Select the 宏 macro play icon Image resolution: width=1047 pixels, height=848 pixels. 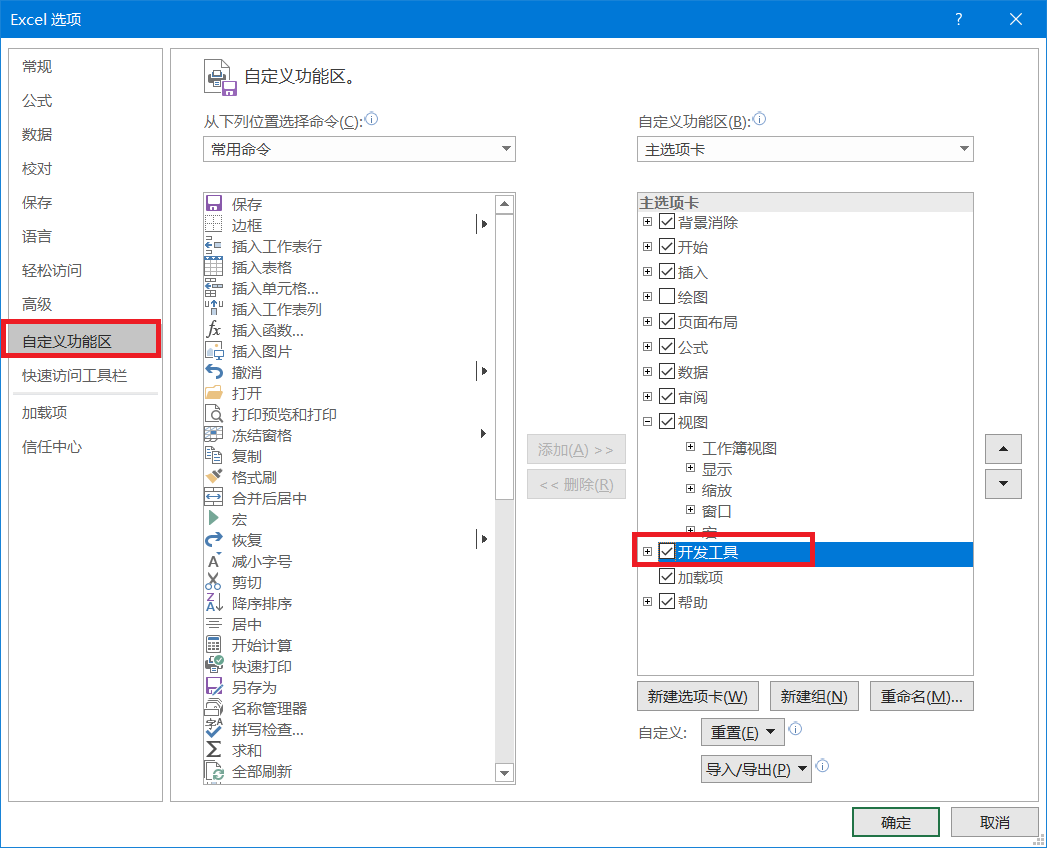coord(214,519)
